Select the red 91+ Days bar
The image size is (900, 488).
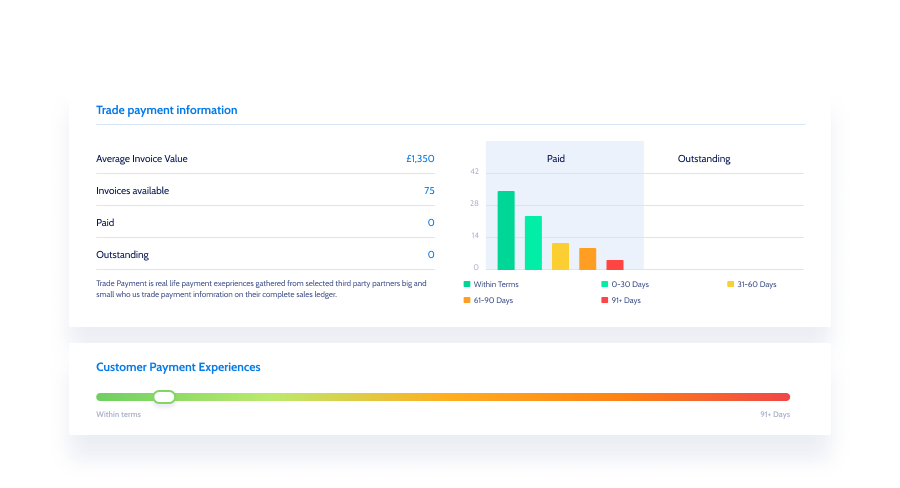615,265
